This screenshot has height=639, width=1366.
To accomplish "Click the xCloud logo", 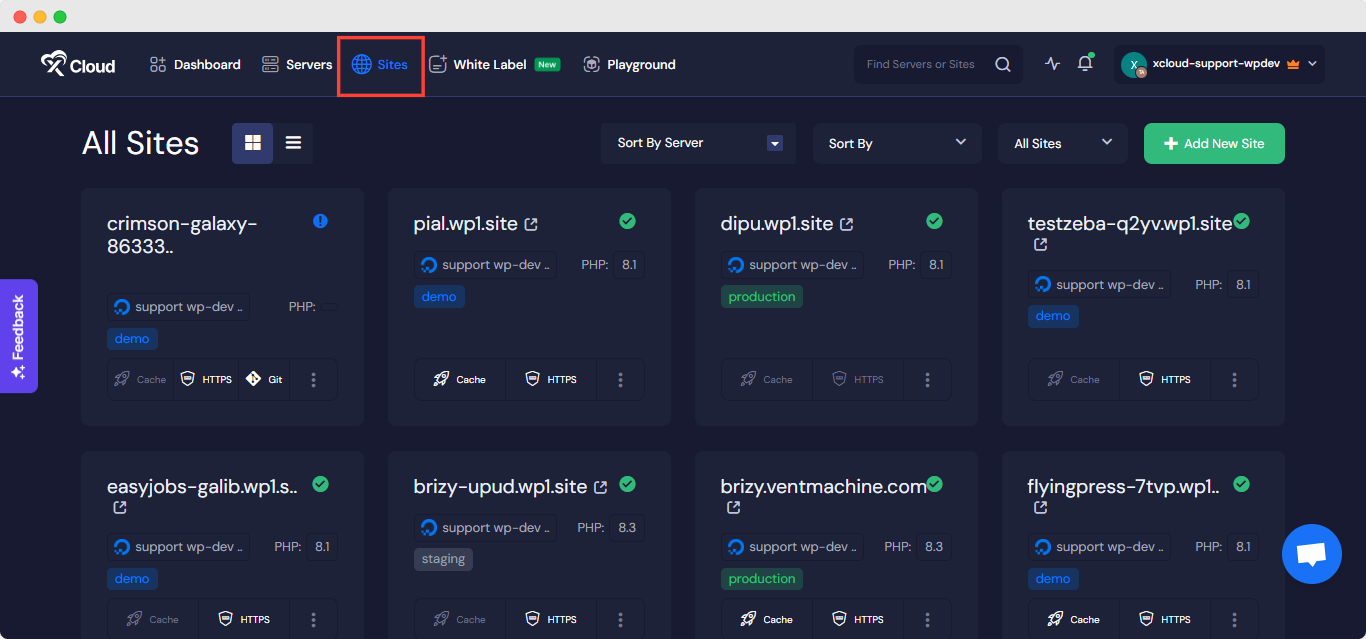I will pyautogui.click(x=77, y=63).
